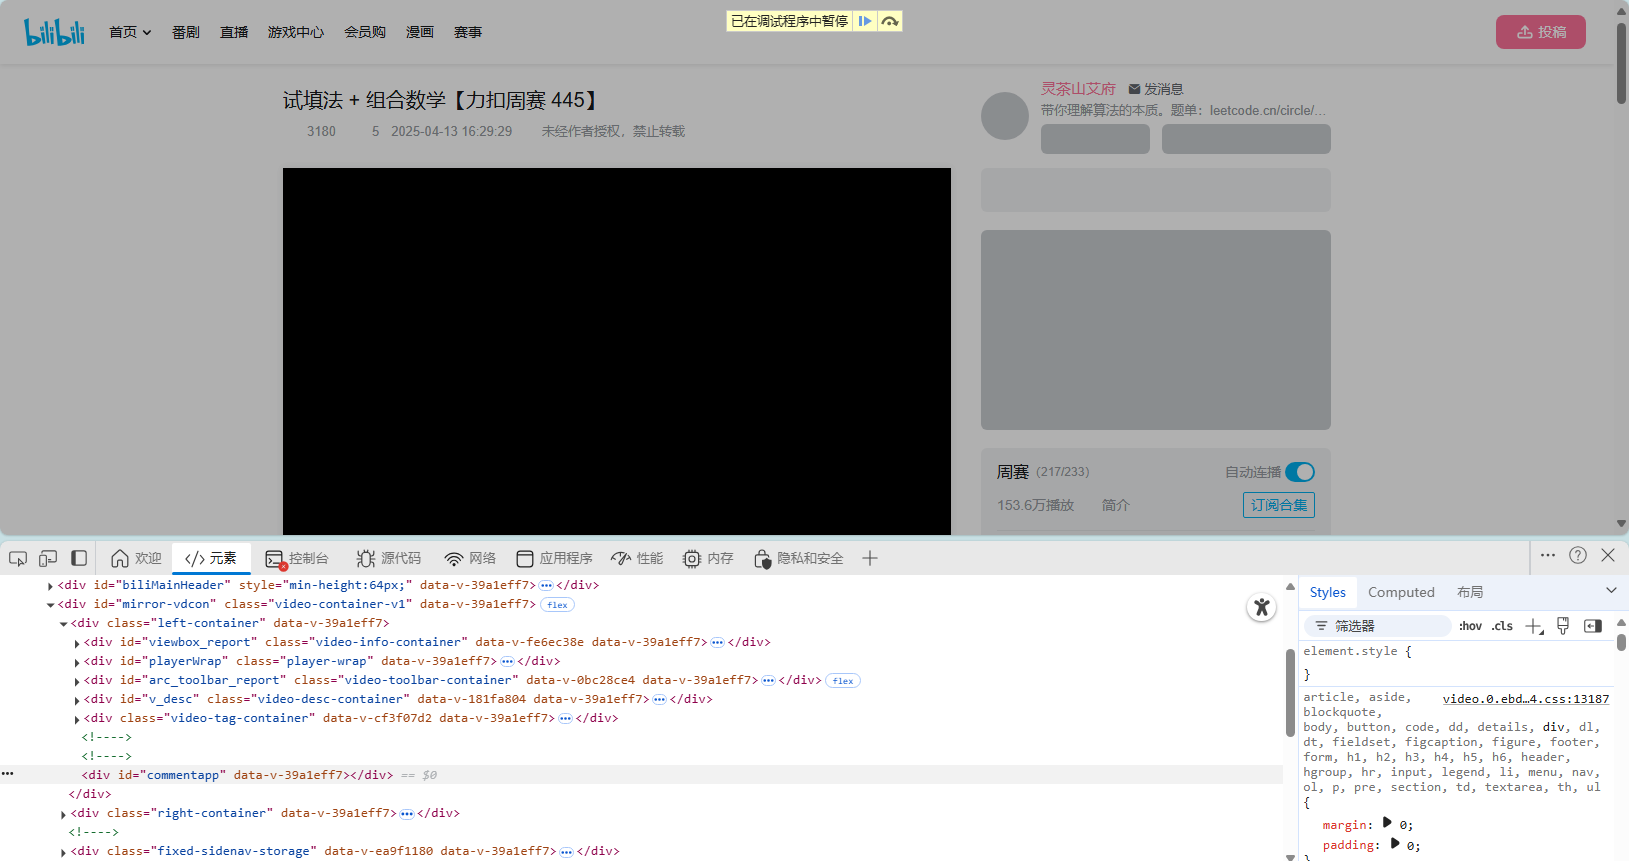
Task: Click 订阅合集 subscribe button
Action: 1279,505
